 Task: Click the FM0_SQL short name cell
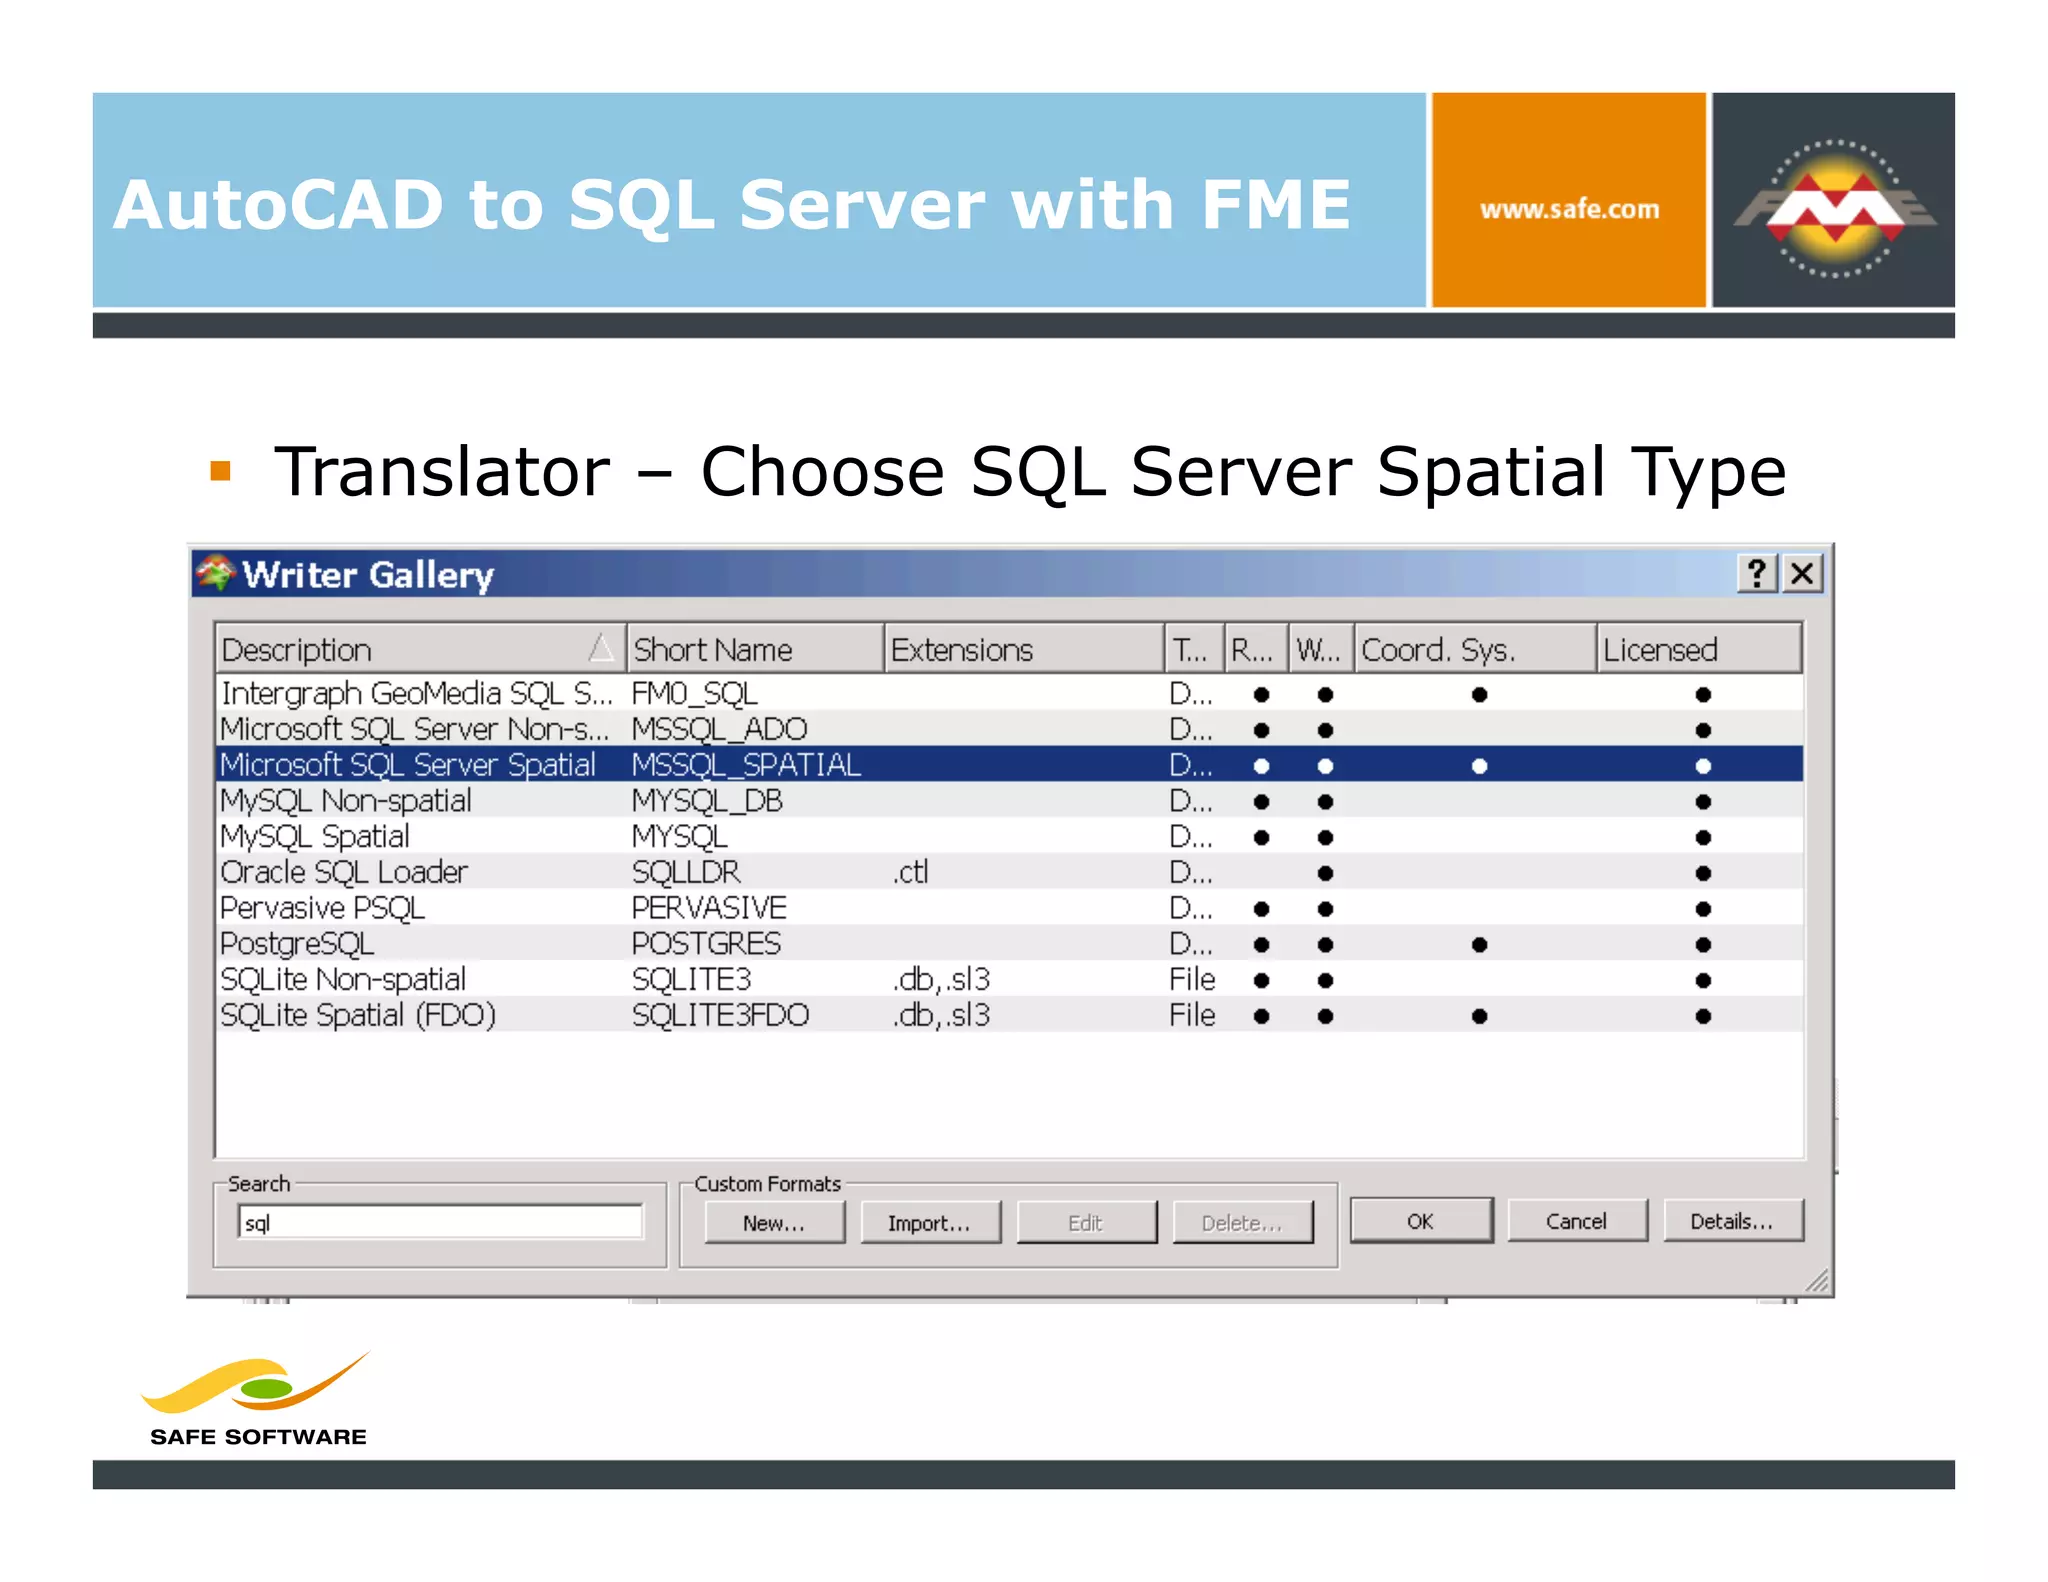tap(694, 693)
